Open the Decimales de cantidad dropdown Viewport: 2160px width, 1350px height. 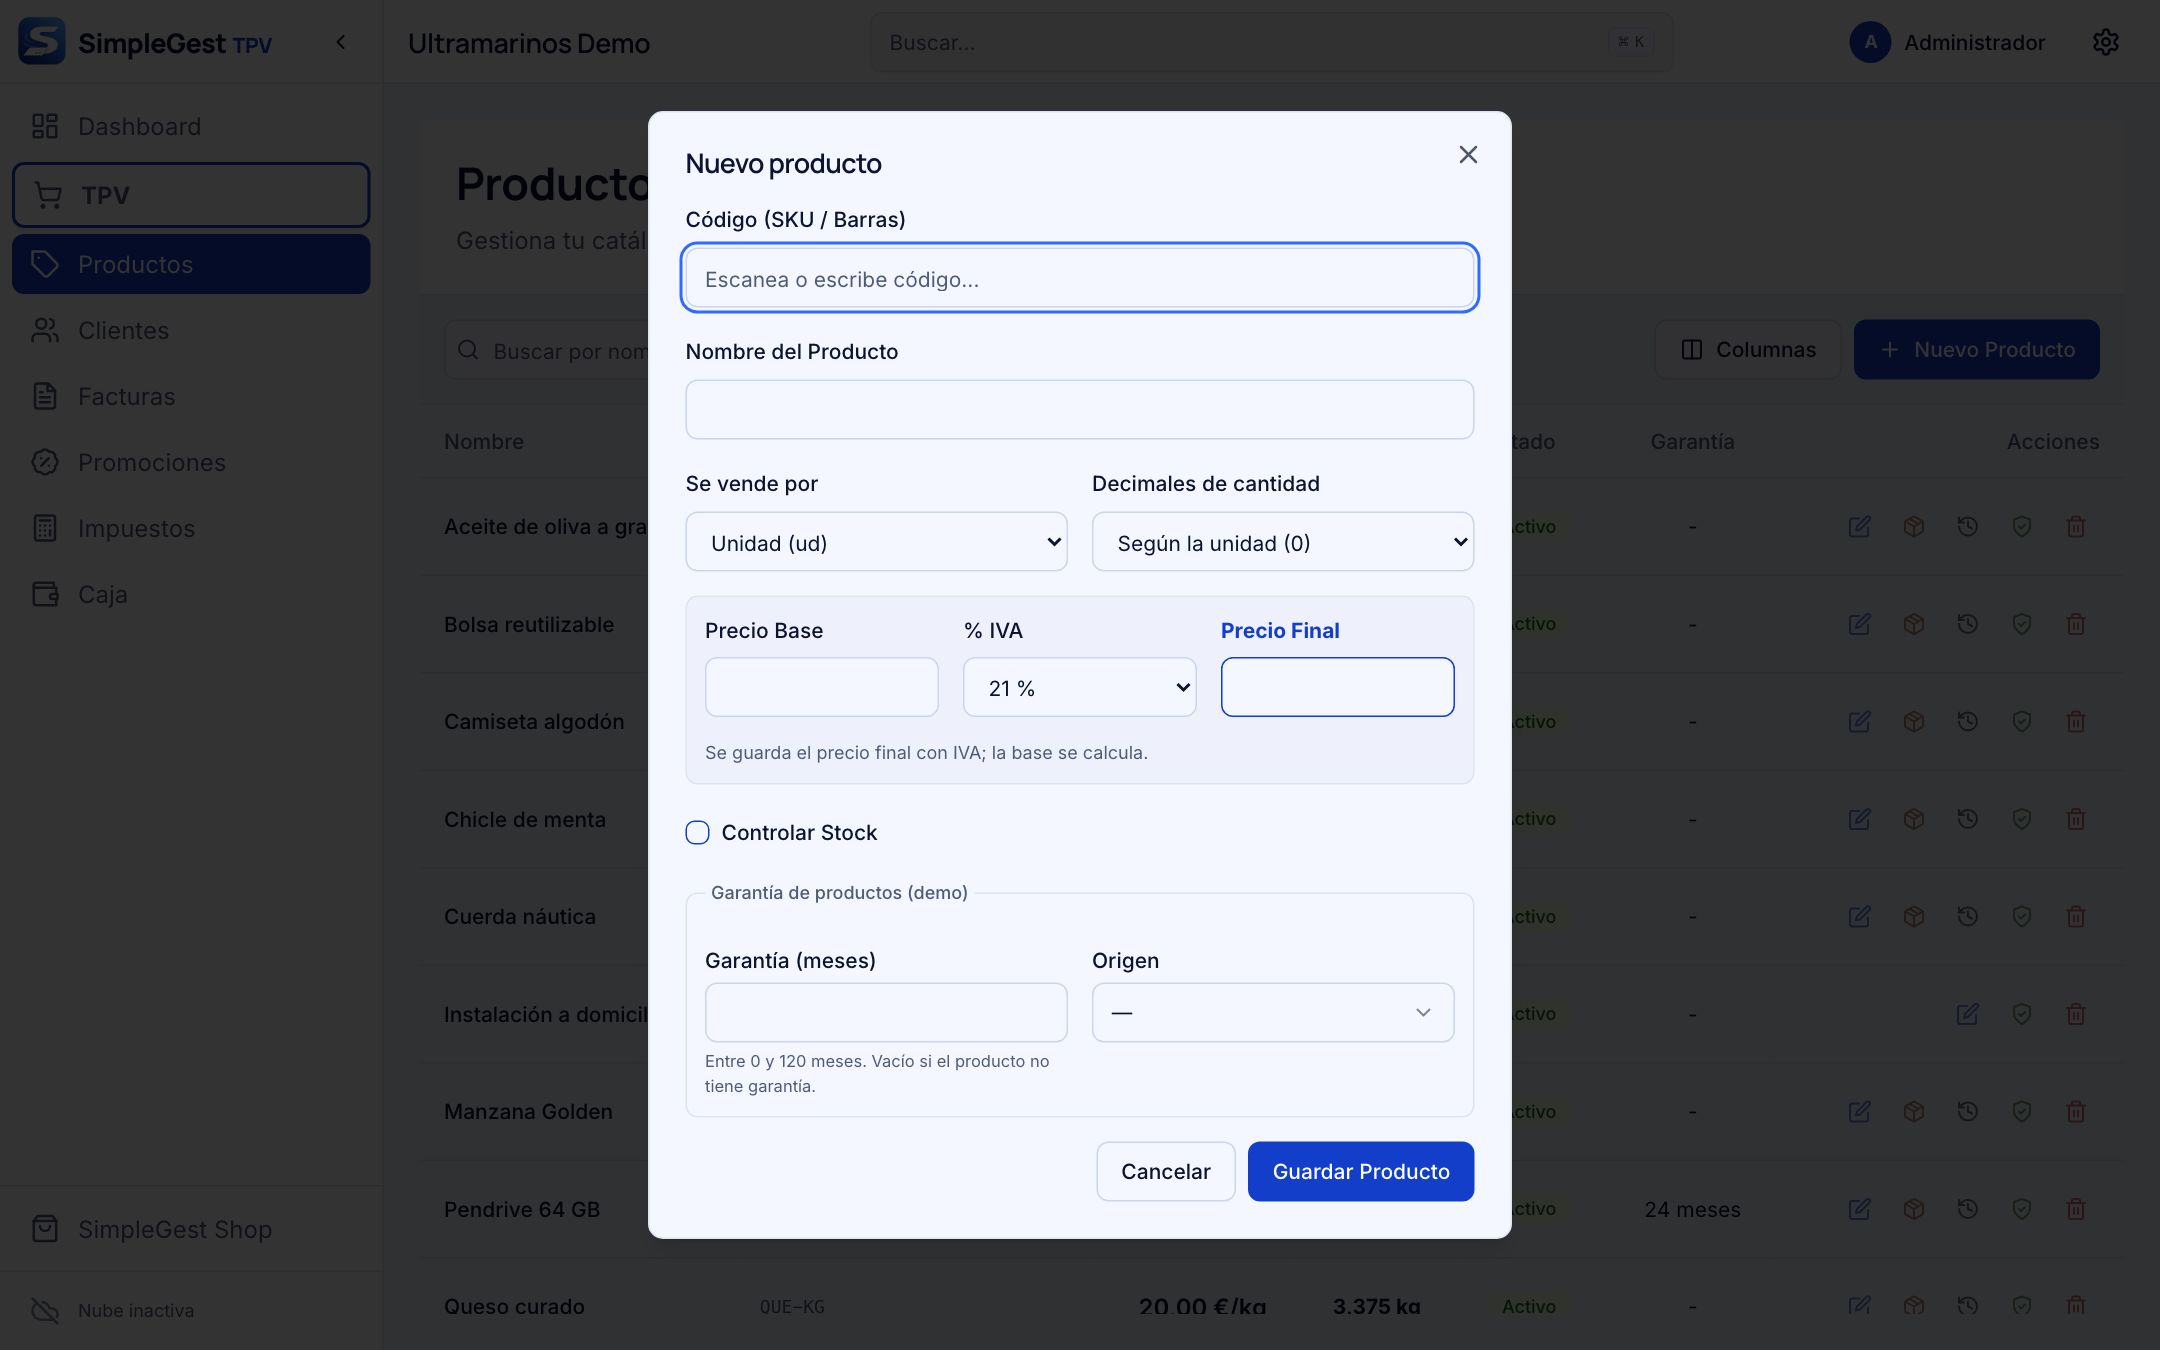[1282, 542]
